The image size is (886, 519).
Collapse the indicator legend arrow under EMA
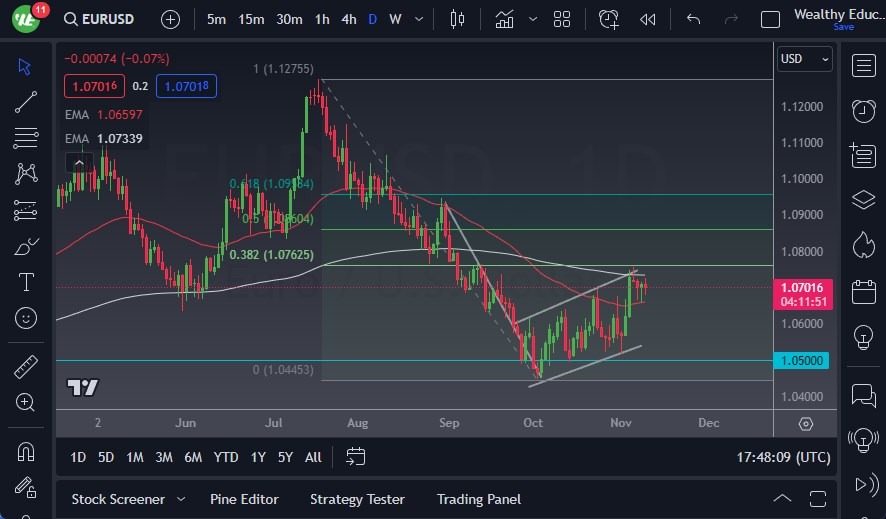78,162
